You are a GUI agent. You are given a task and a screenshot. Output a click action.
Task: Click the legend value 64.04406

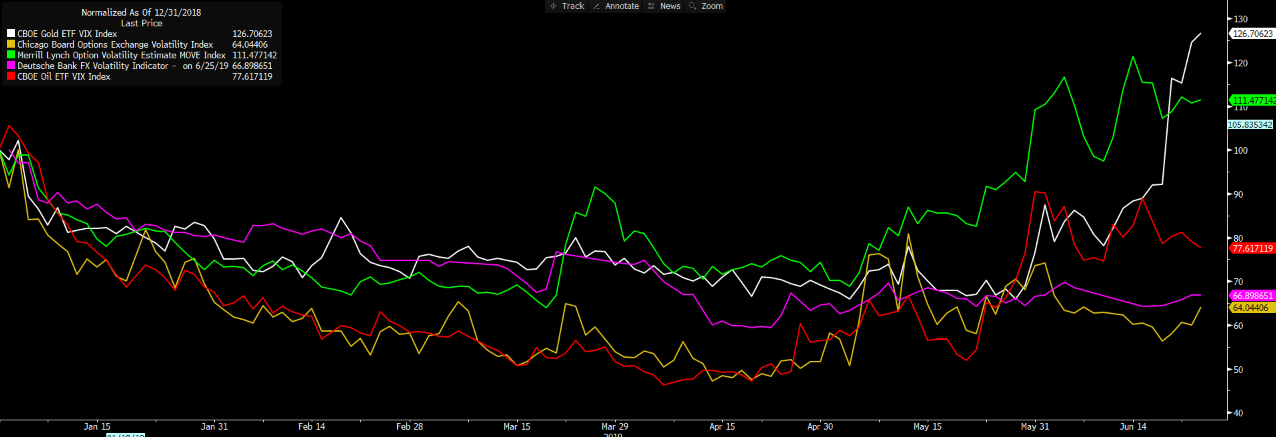pos(252,44)
